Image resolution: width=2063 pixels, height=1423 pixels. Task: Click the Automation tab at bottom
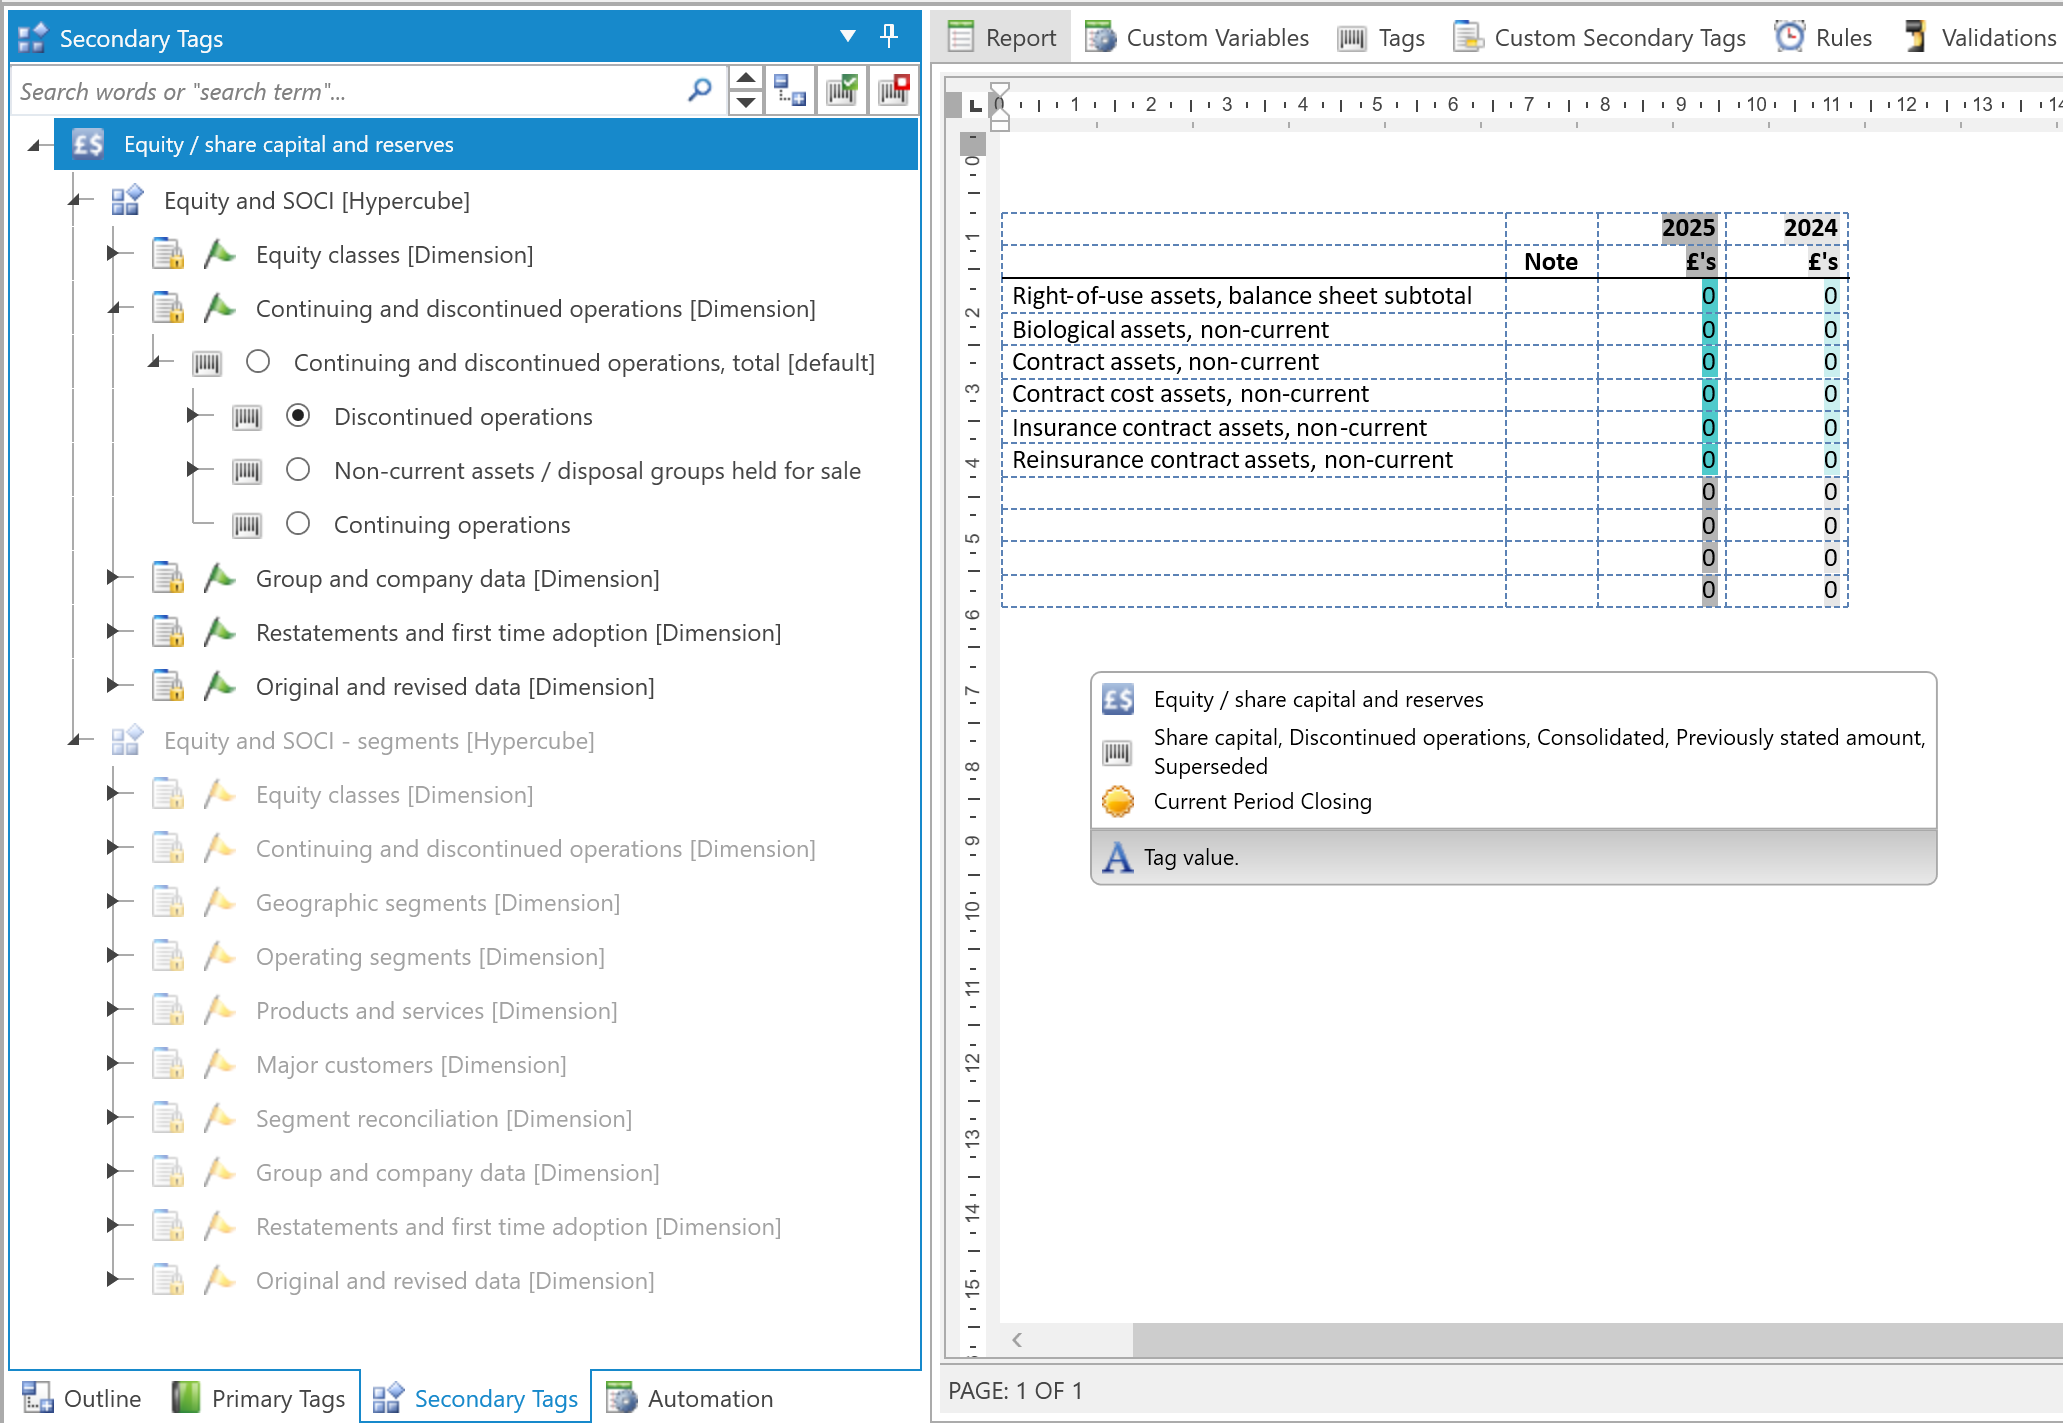pos(690,1398)
